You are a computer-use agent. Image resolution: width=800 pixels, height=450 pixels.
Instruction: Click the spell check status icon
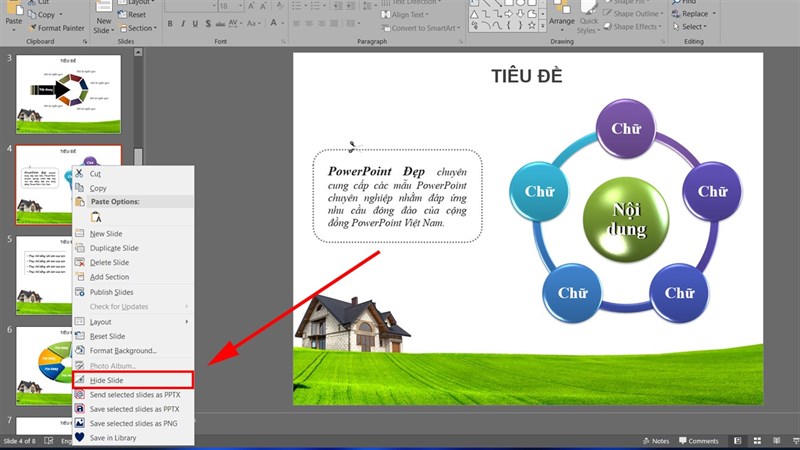pos(49,441)
